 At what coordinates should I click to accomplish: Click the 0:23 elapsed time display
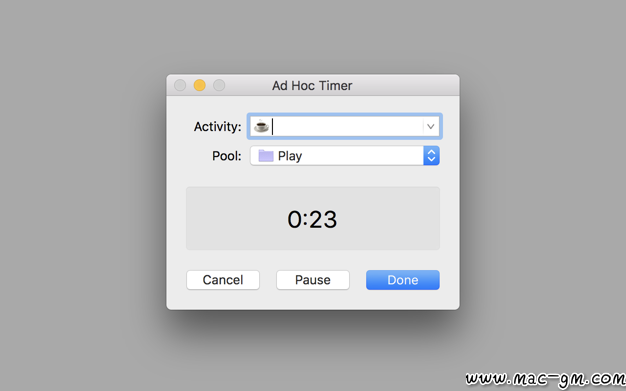[312, 219]
